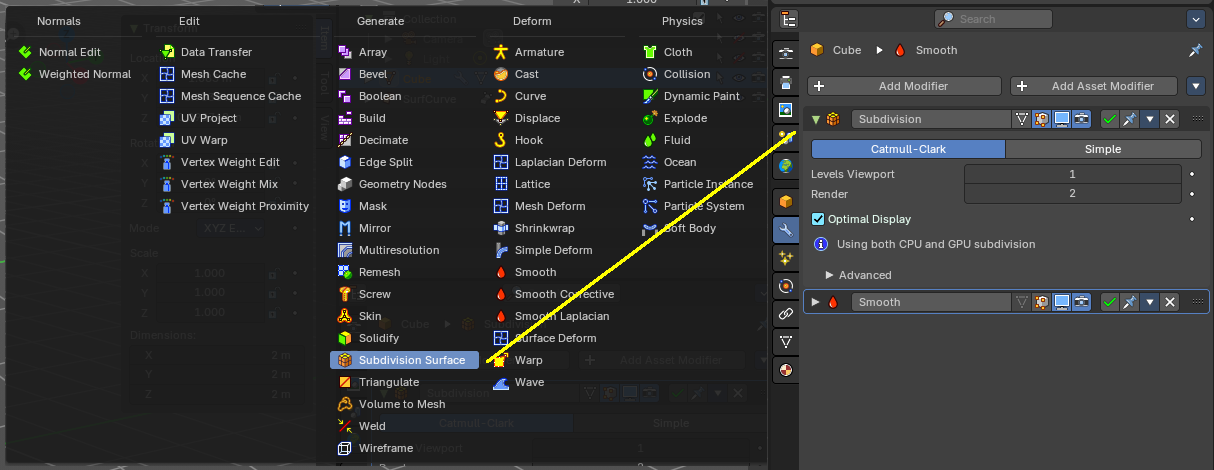
Task: Click green checkmark on Subdivision modifier
Action: click(x=1110, y=119)
